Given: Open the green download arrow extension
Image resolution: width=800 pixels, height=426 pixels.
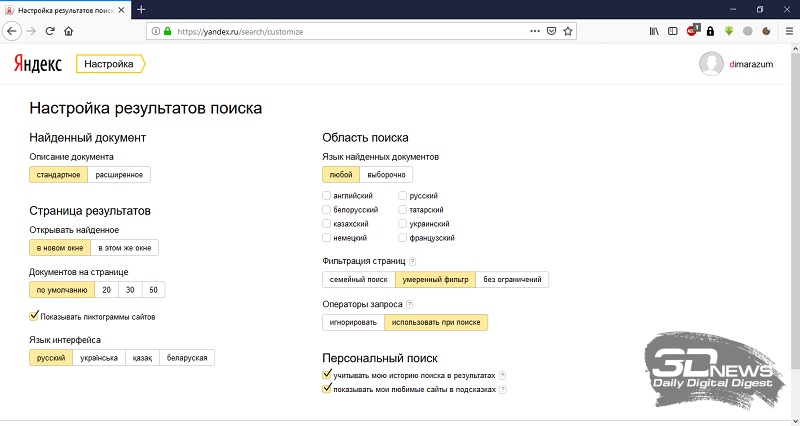Looking at the screenshot, I should (x=729, y=31).
